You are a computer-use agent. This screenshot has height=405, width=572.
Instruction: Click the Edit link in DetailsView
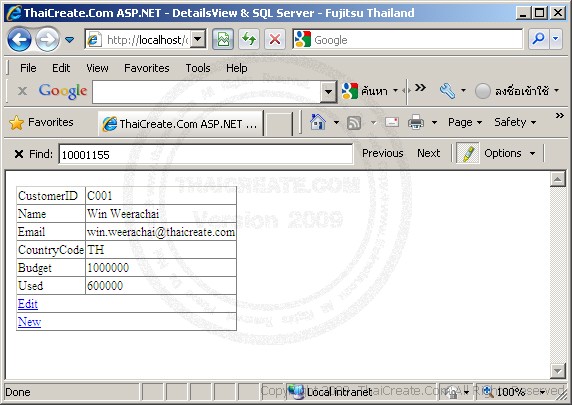[28, 304]
